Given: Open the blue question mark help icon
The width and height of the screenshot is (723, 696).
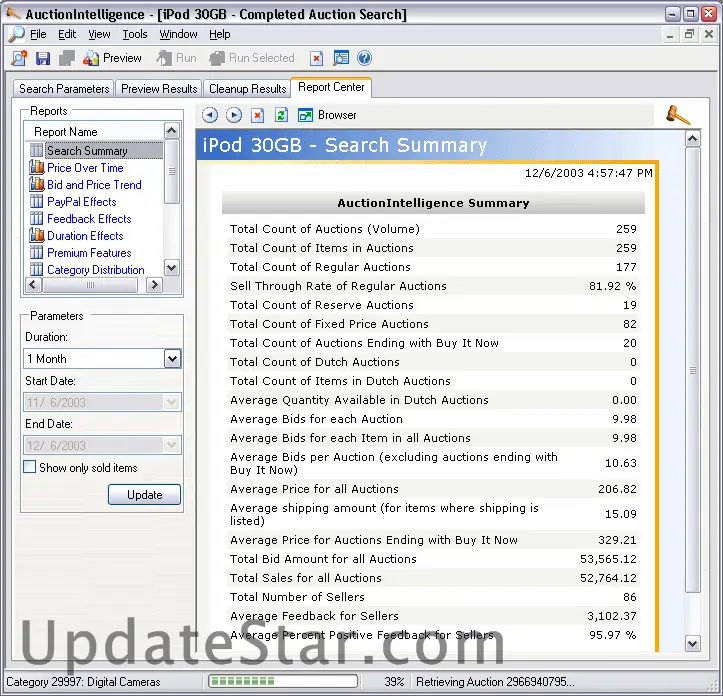Looking at the screenshot, I should (x=364, y=58).
